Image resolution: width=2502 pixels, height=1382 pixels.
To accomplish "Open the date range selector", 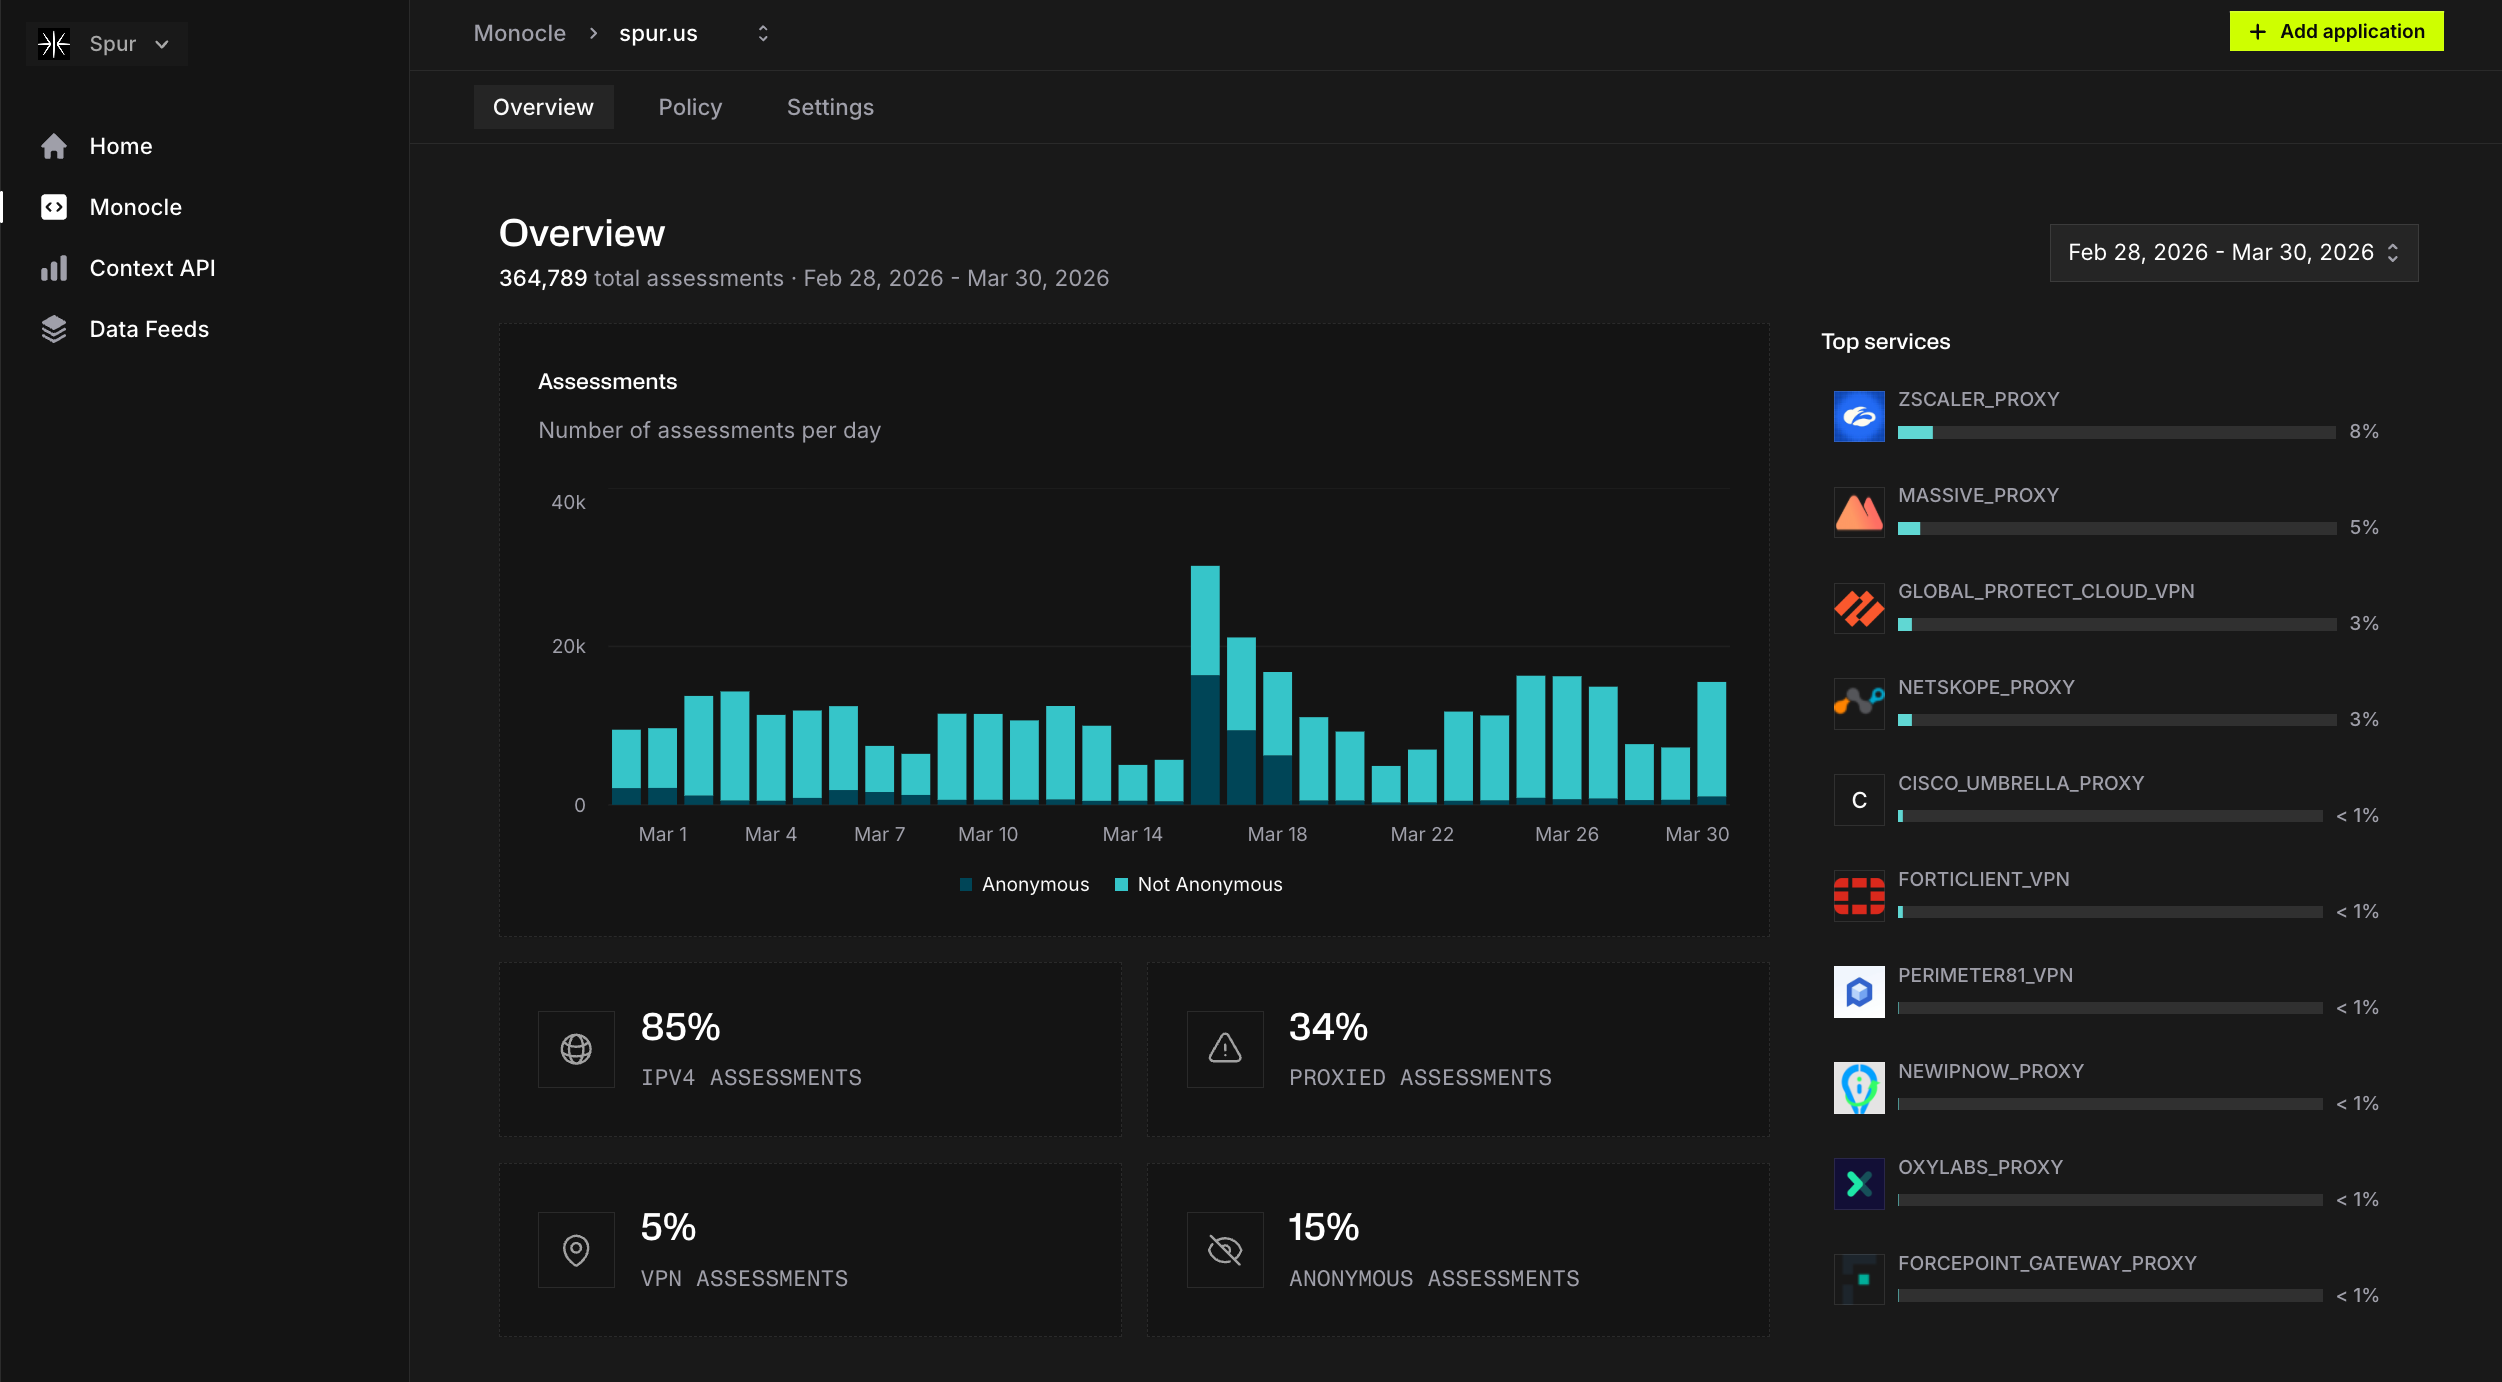I will (2233, 253).
